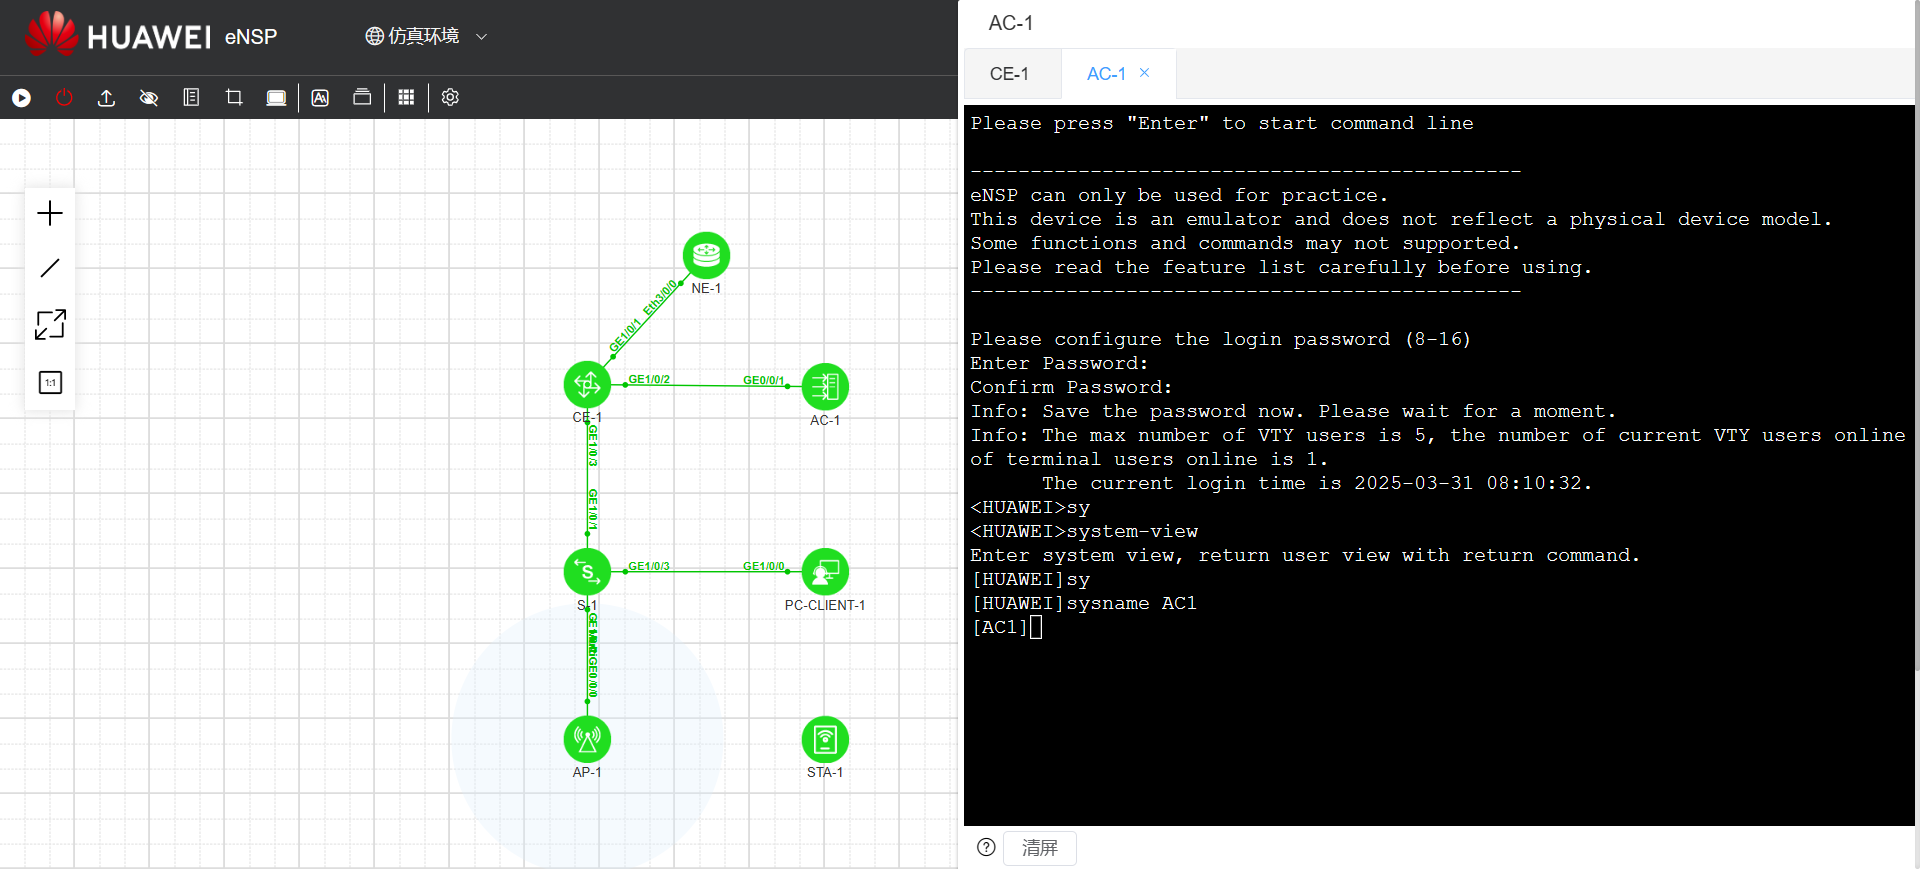The height and width of the screenshot is (869, 1920).
Task: Open the console screen icon in toolbar
Action: tap(276, 98)
